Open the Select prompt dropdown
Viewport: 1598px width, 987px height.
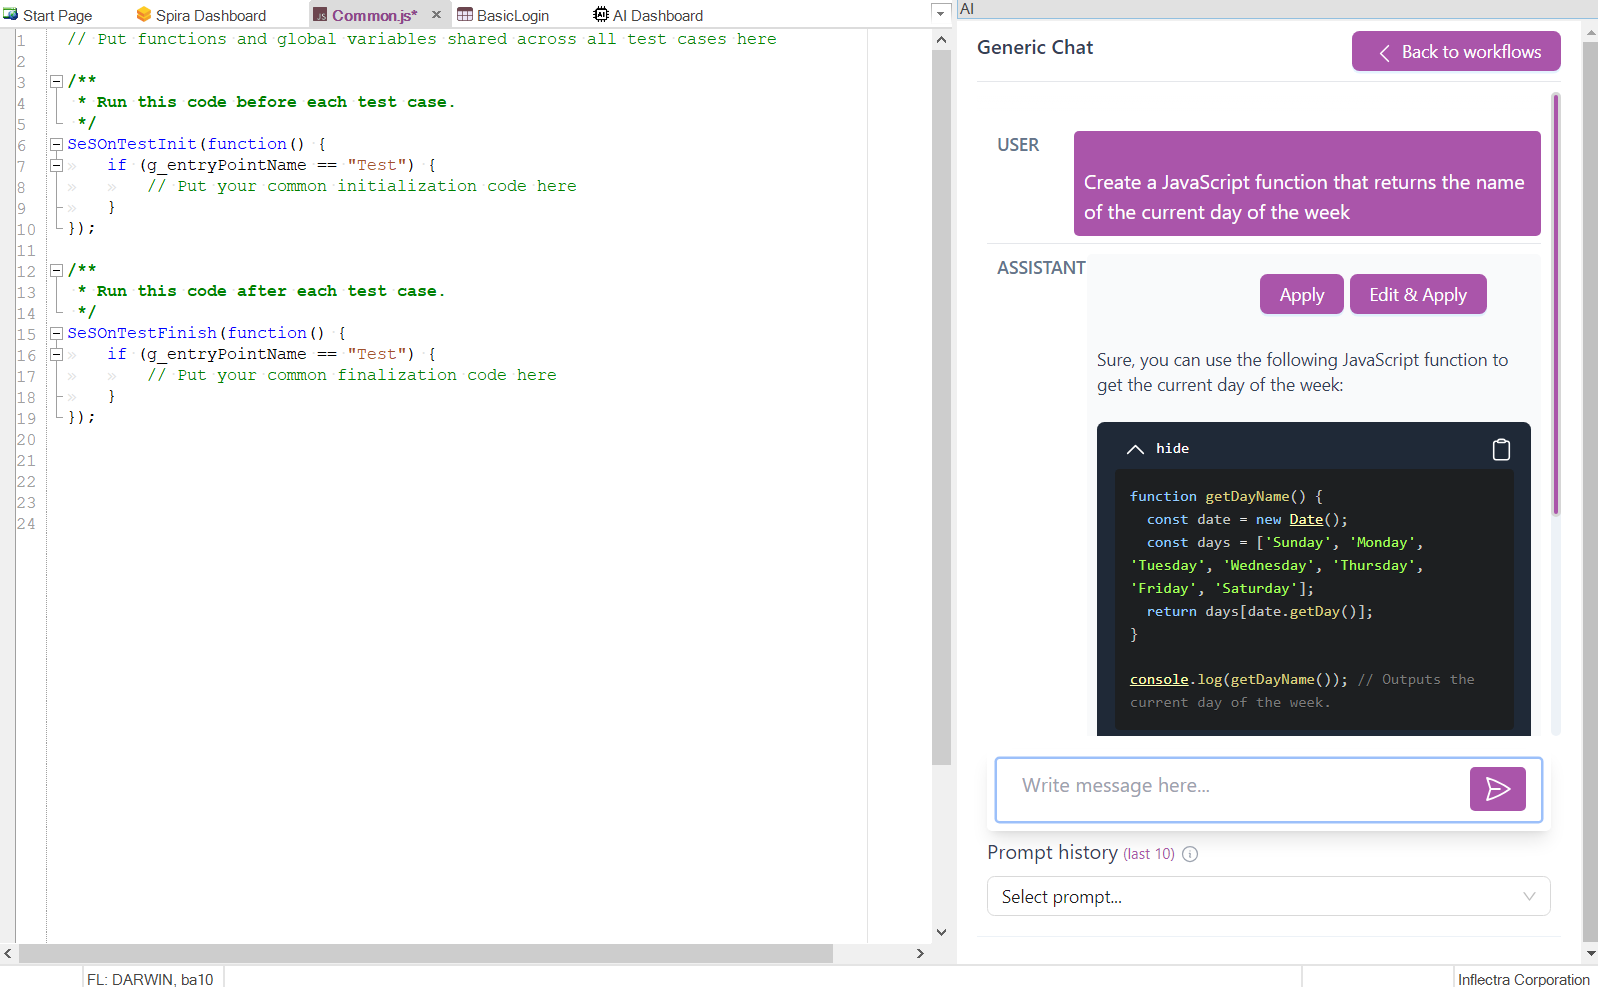[1268, 897]
